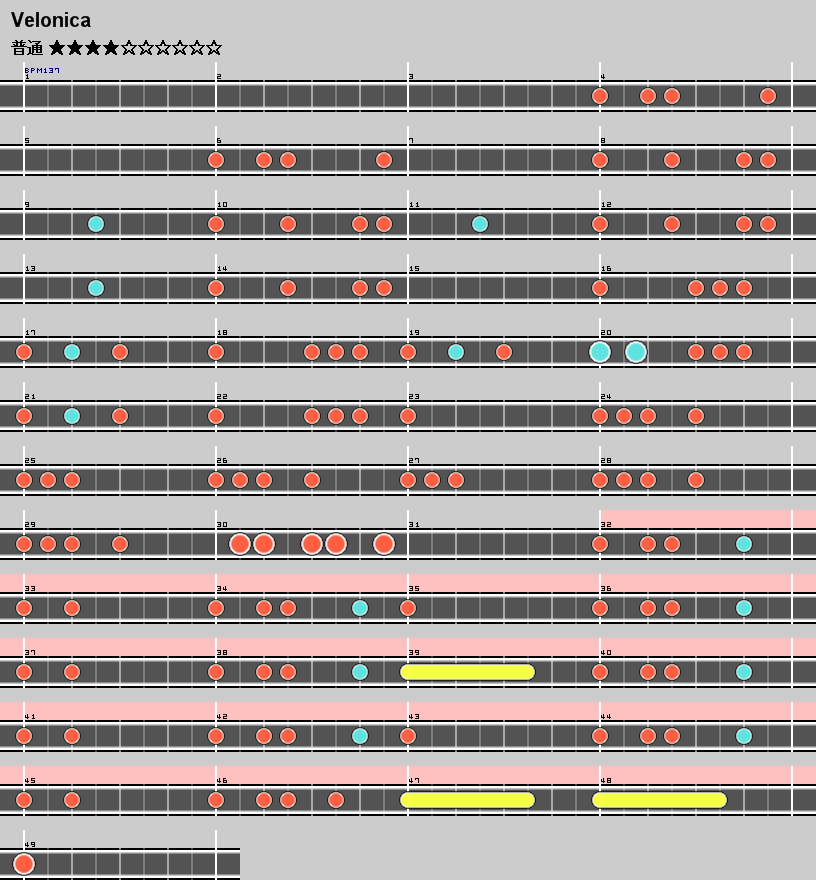816x880 pixels.
Task: Select the last red note in measure 4
Action: click(768, 96)
